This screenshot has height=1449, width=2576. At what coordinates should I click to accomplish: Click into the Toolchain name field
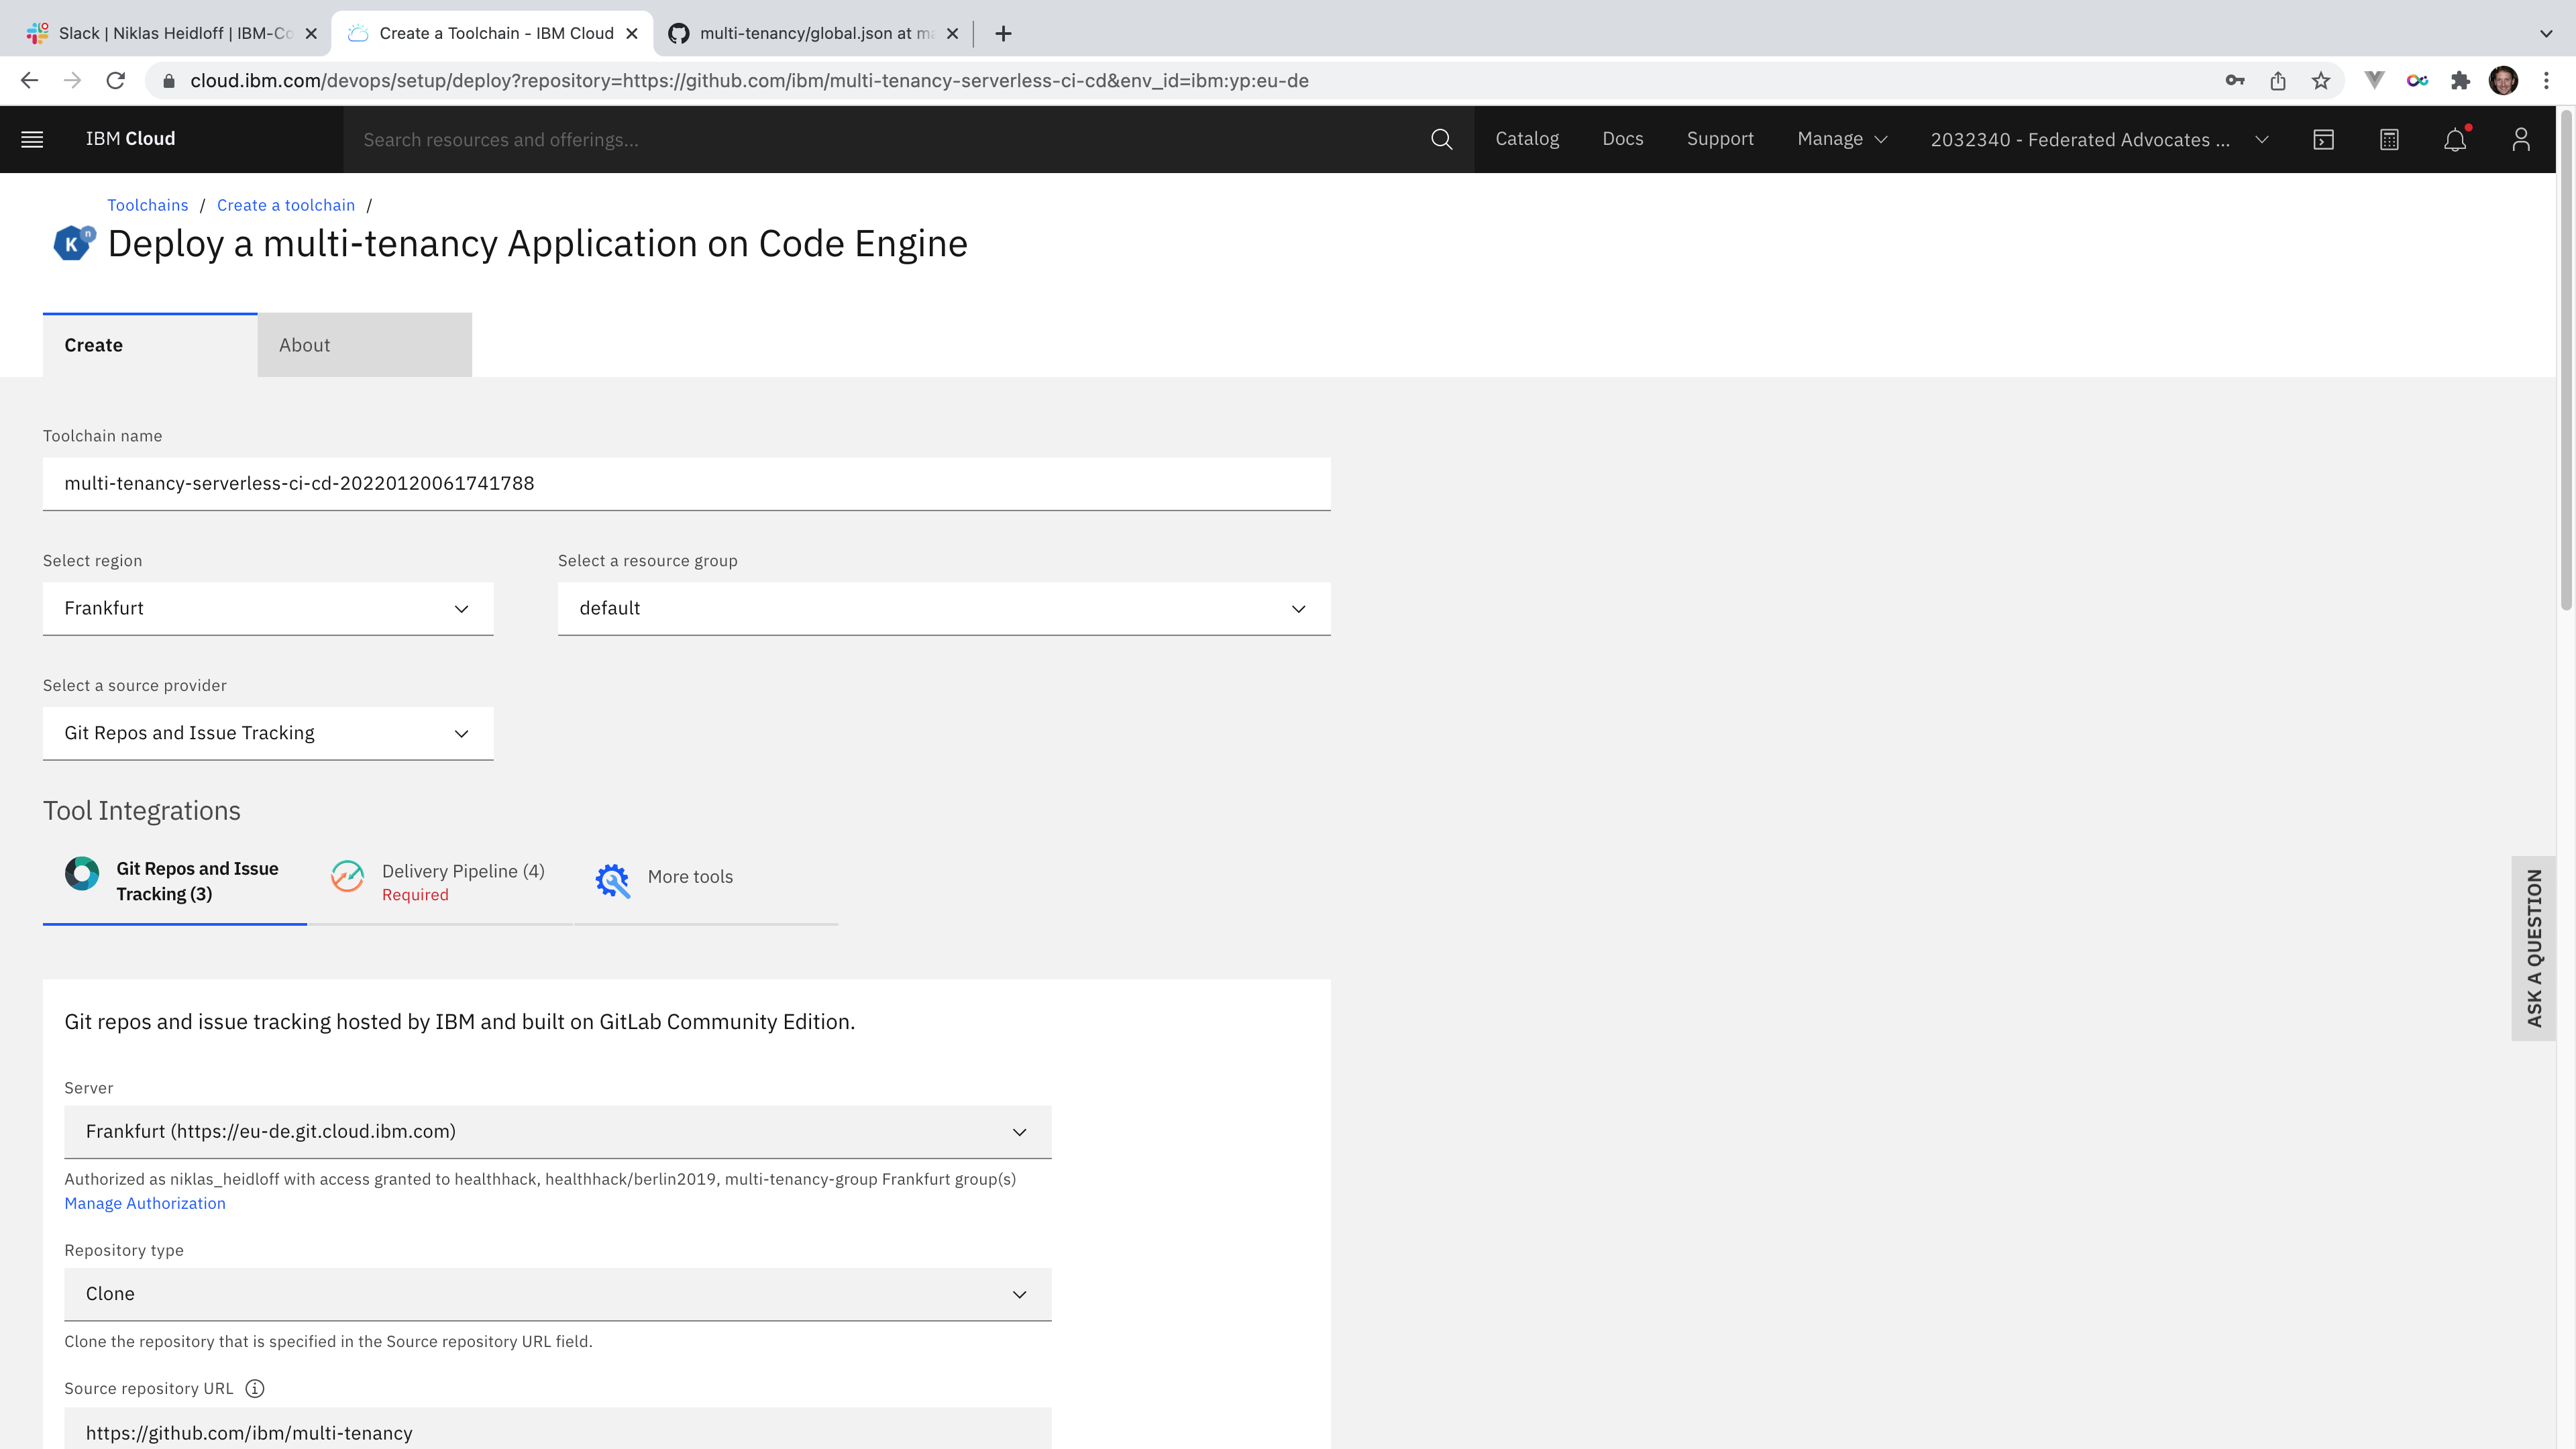pyautogui.click(x=686, y=483)
